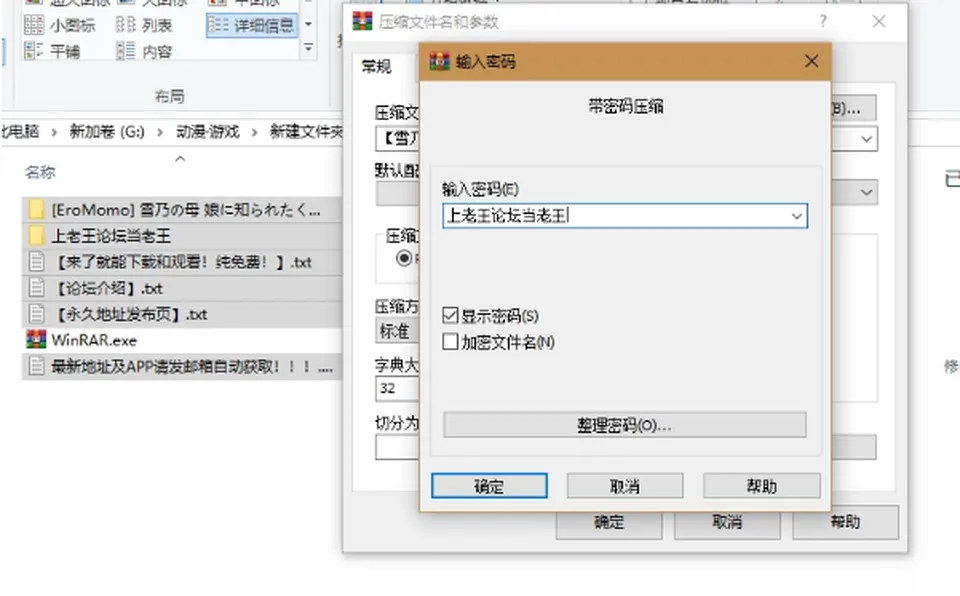The width and height of the screenshot is (960, 596).
Task: Click the WinRAR icon in 压缩文件名和参数 title bar
Action: point(362,21)
